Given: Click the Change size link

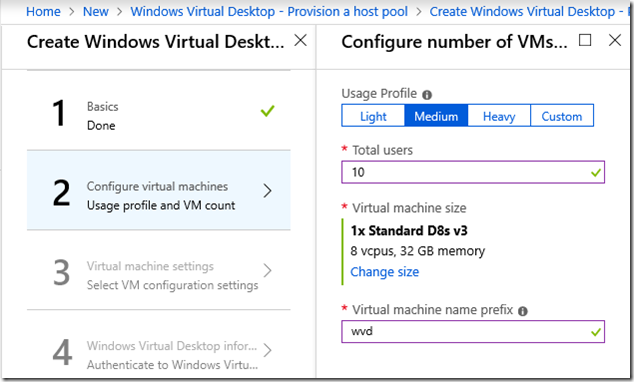Looking at the screenshot, I should (x=385, y=272).
